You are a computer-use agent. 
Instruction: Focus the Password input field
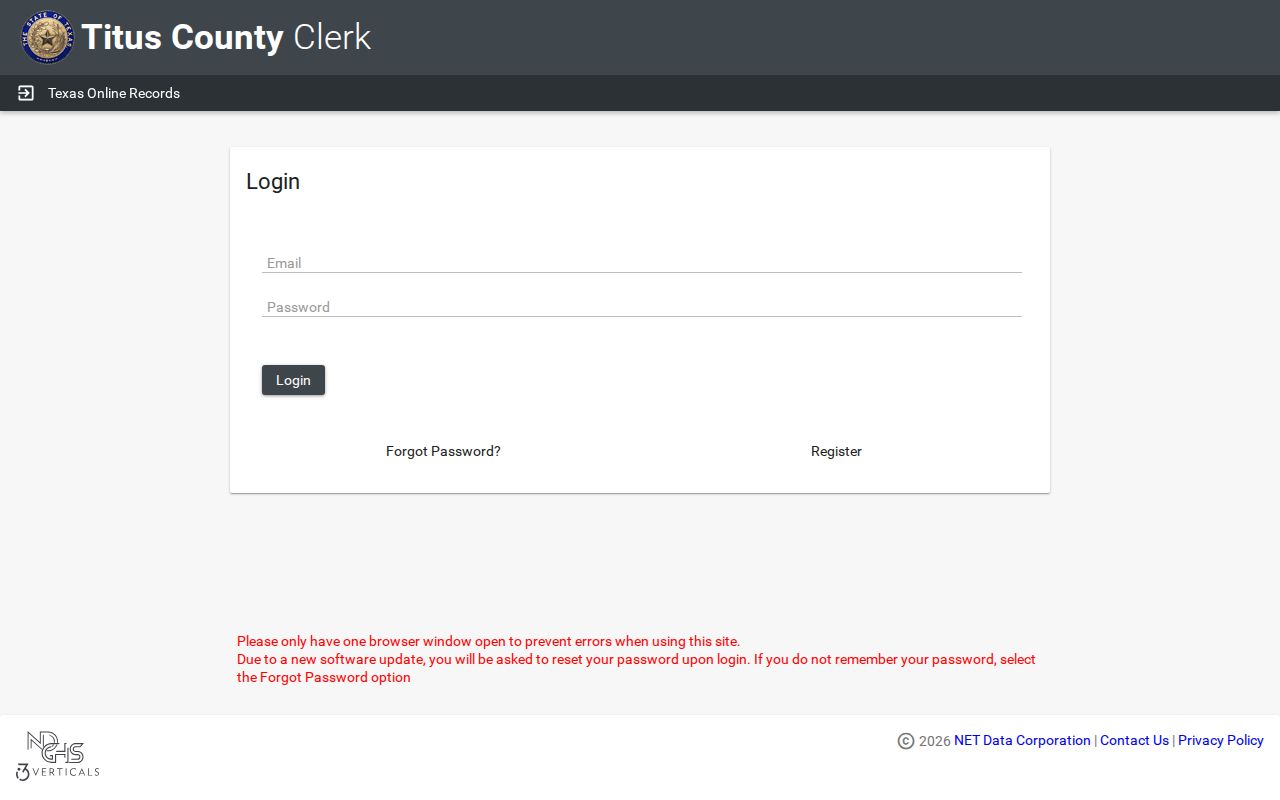pos(641,307)
